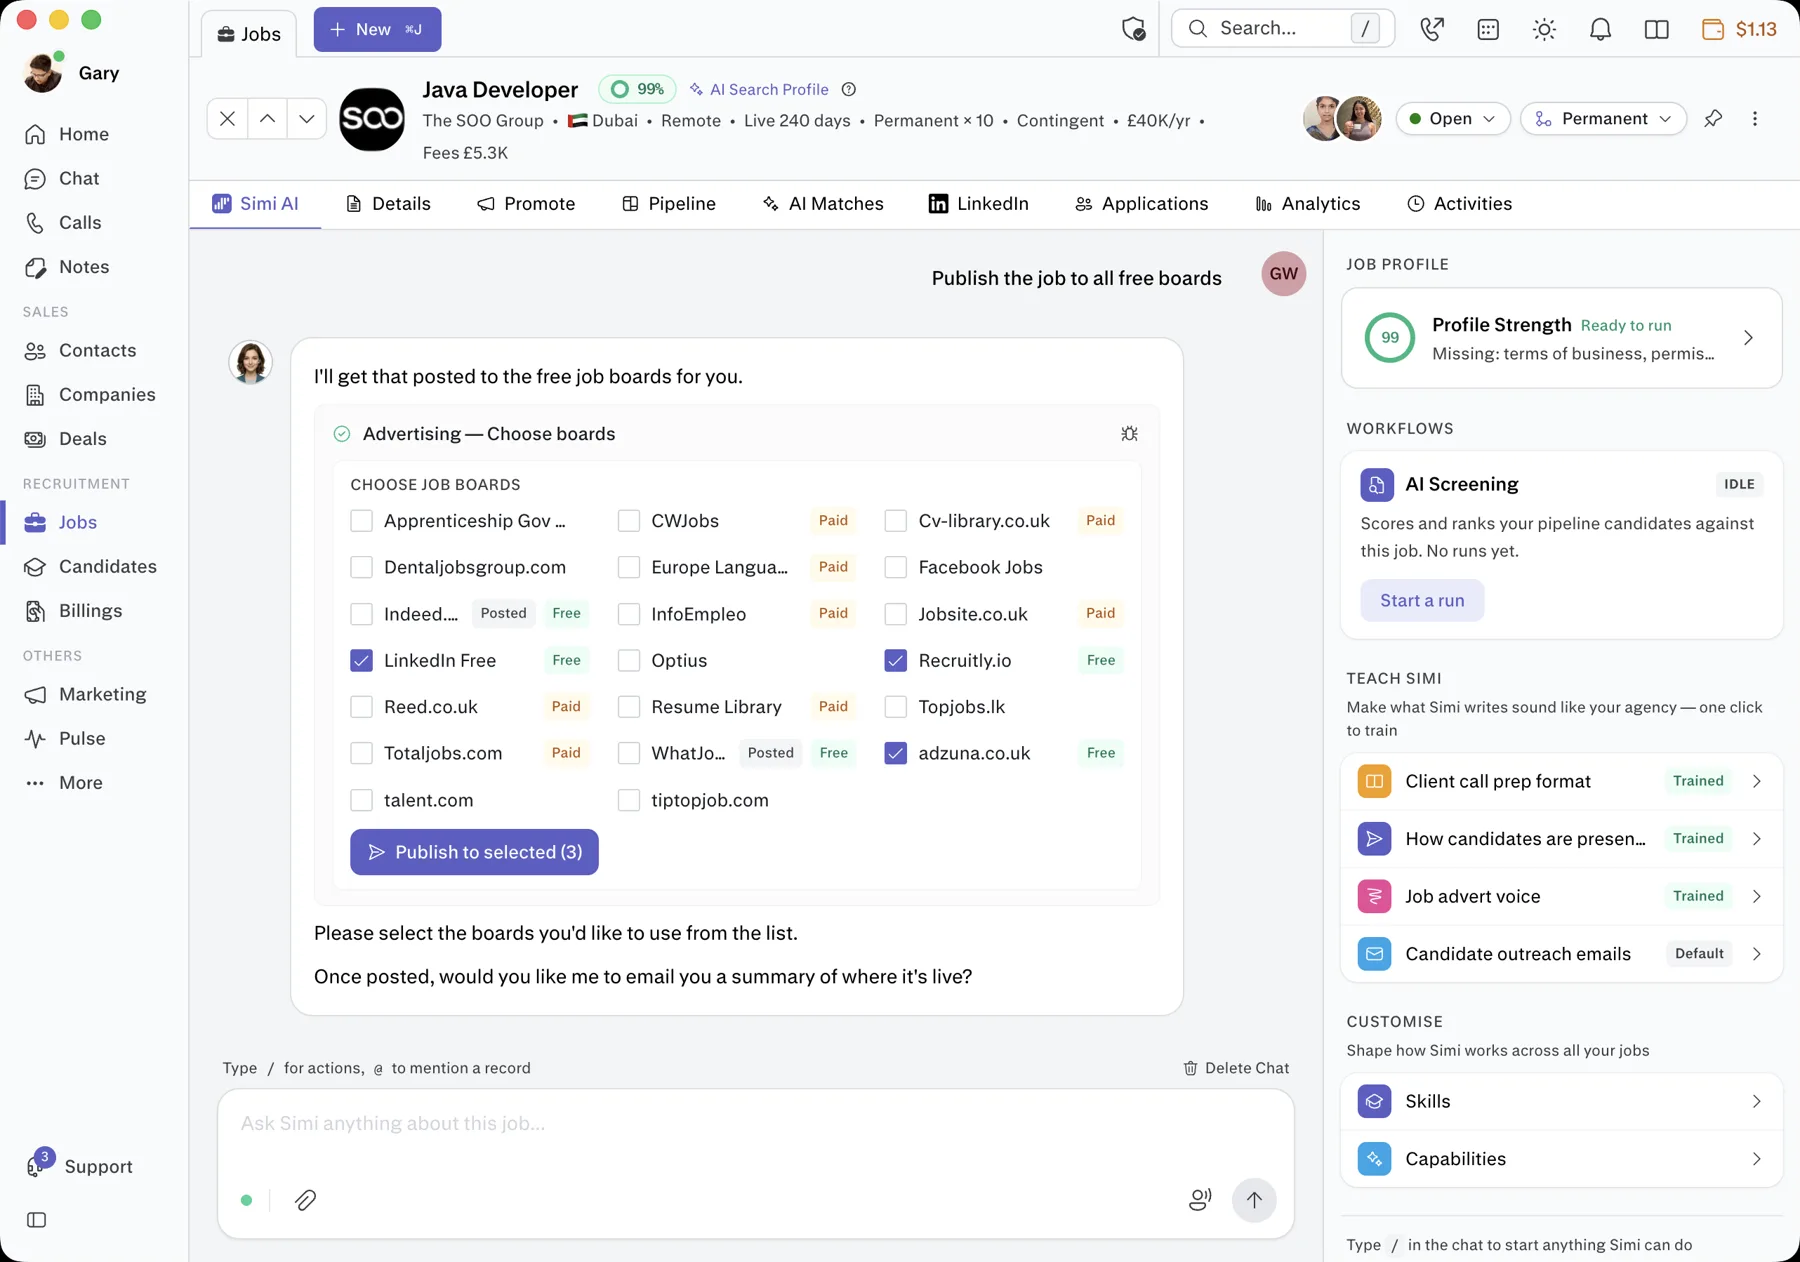Uncheck the LinkedIn Free board
This screenshot has width=1800, height=1262.
362,660
